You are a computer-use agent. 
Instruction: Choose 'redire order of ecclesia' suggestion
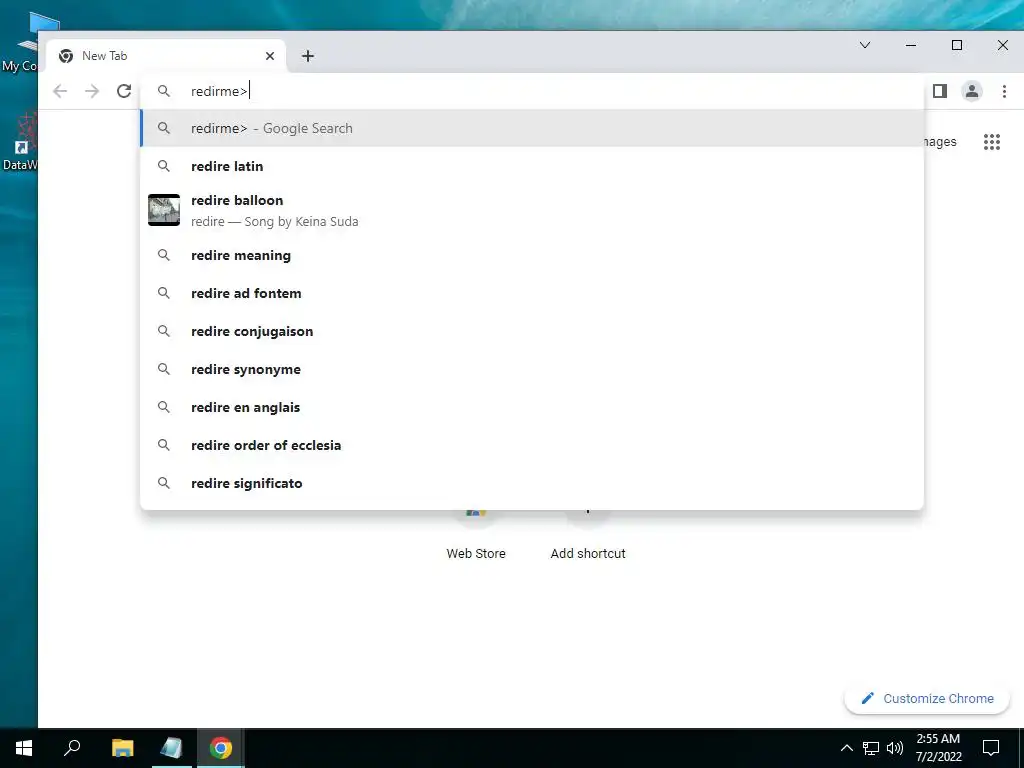(x=532, y=445)
